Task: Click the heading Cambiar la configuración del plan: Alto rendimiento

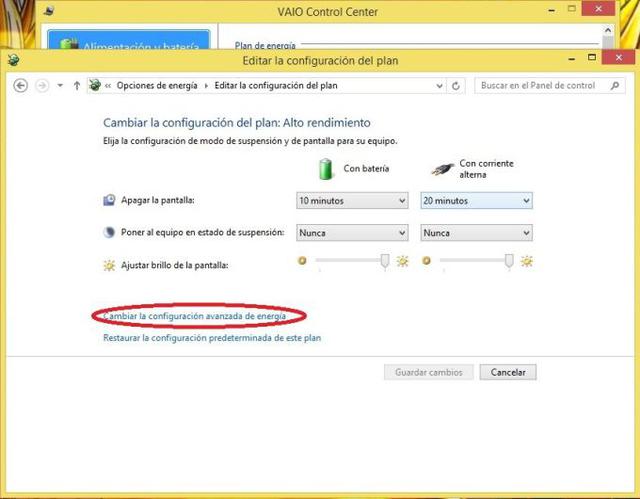Action: (237, 123)
